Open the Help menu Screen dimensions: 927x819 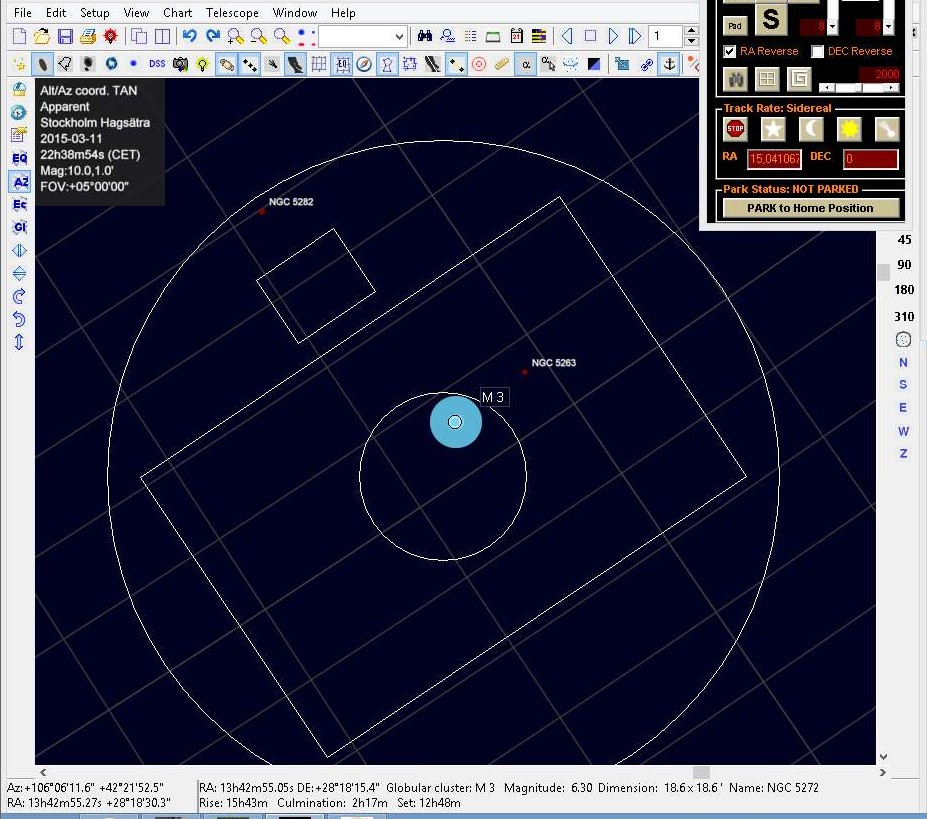click(x=343, y=12)
